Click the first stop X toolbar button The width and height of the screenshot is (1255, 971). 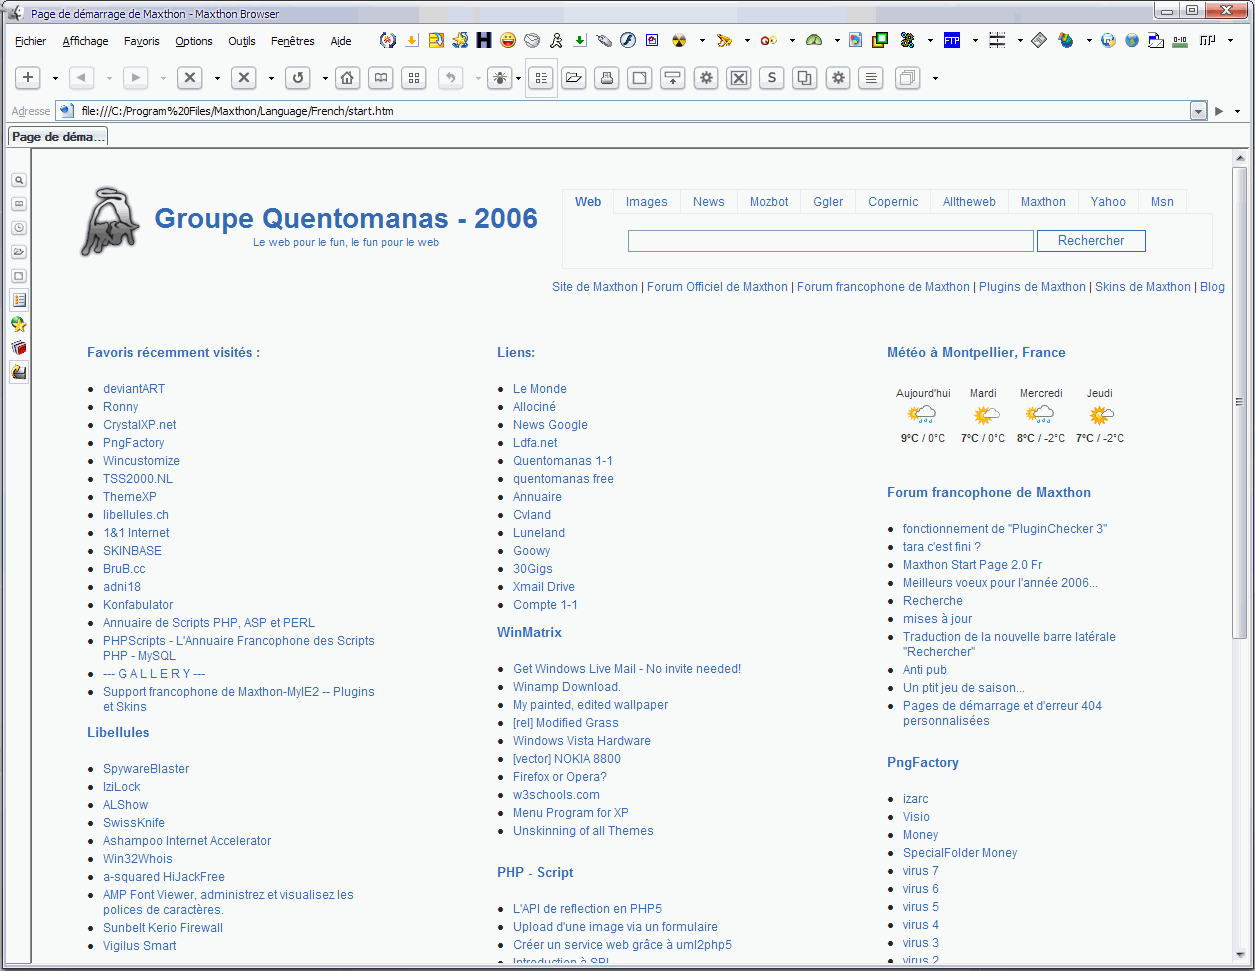(189, 78)
